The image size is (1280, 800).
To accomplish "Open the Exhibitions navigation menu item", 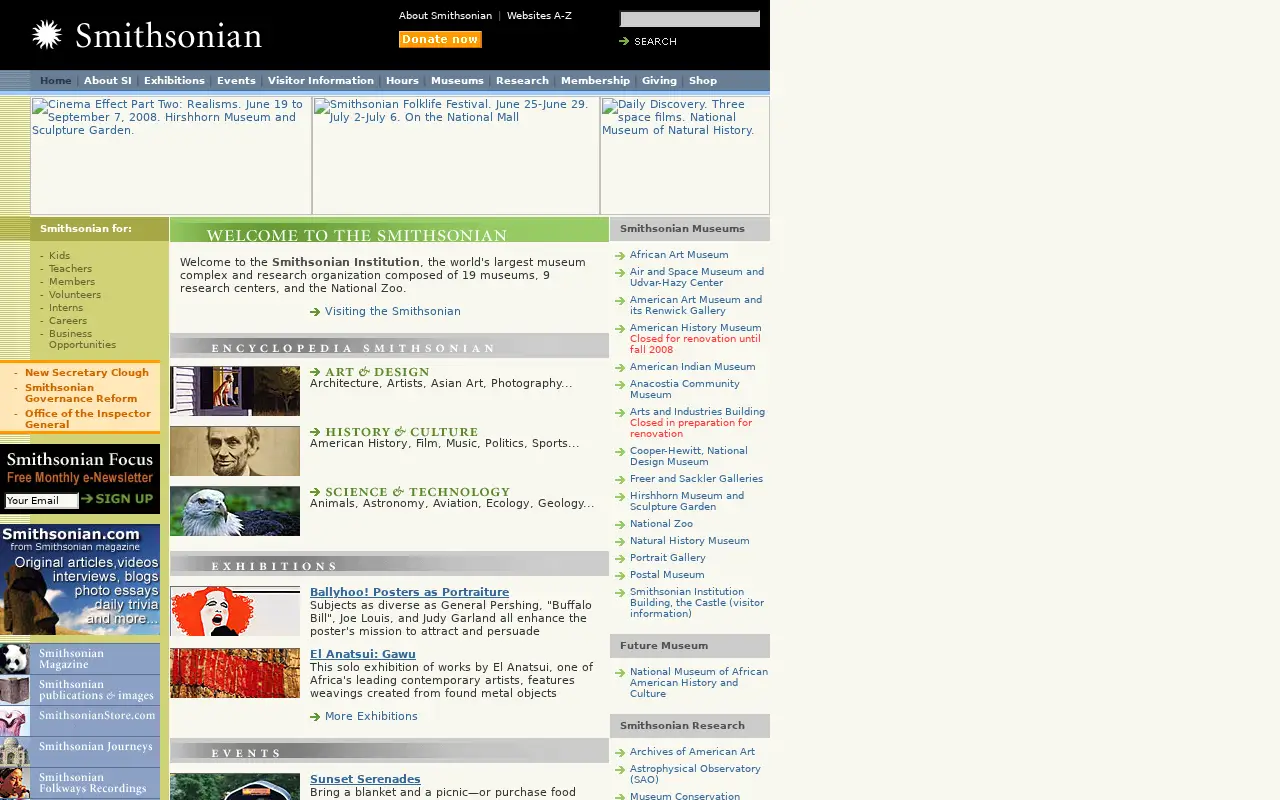I will [174, 81].
